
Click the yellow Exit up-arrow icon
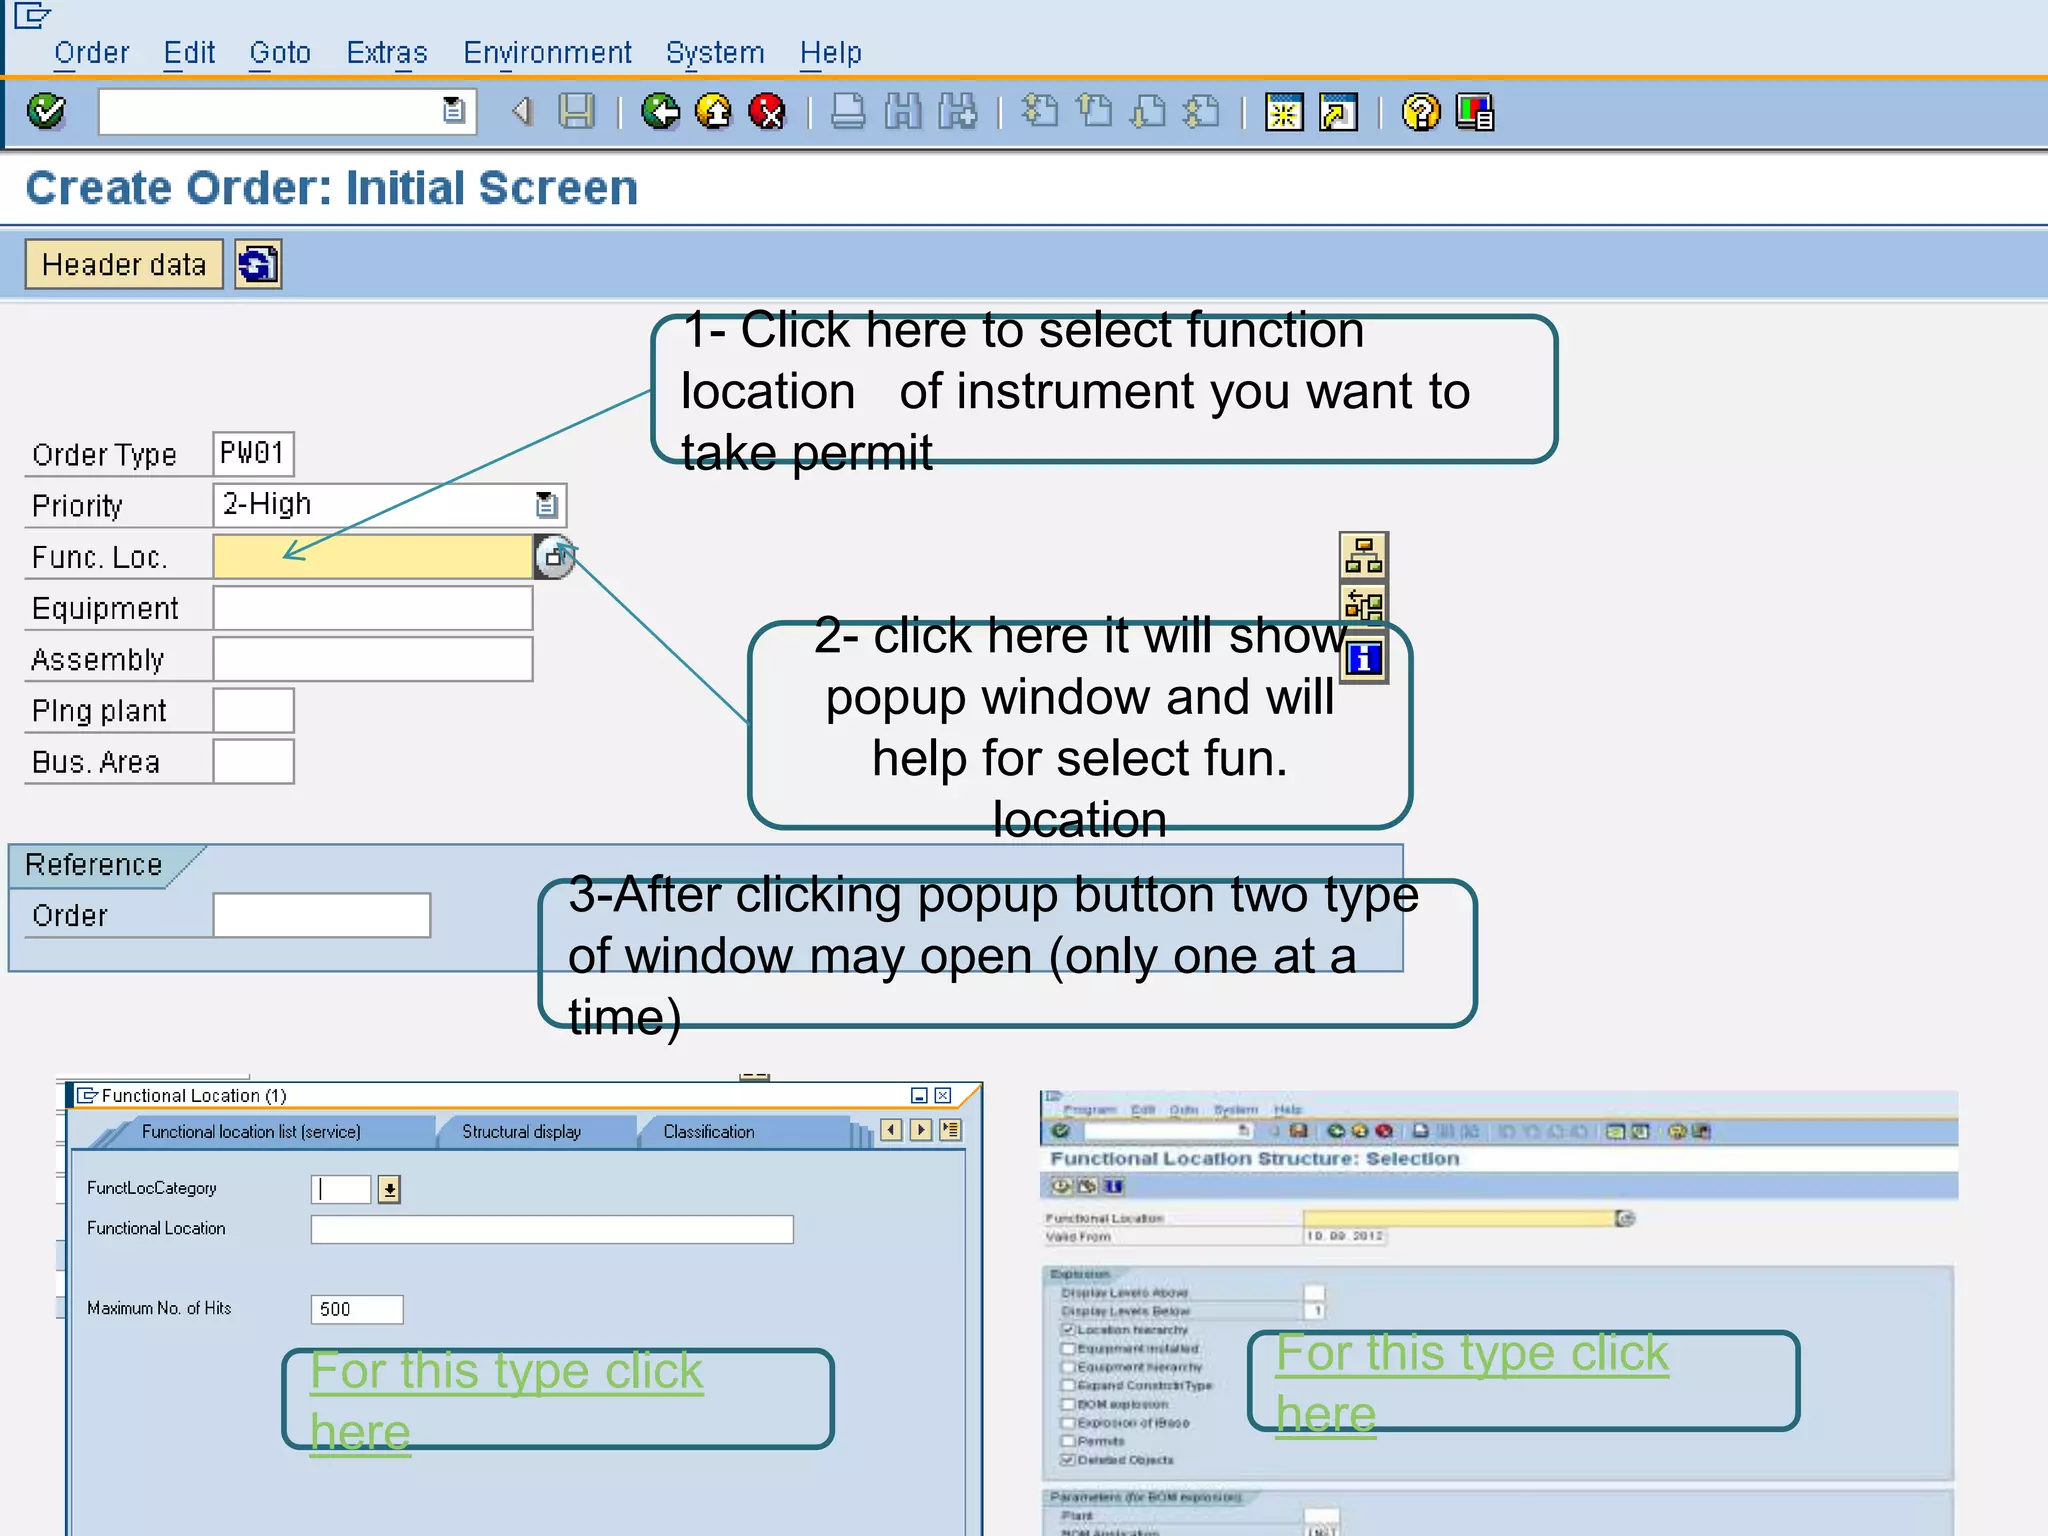[714, 111]
